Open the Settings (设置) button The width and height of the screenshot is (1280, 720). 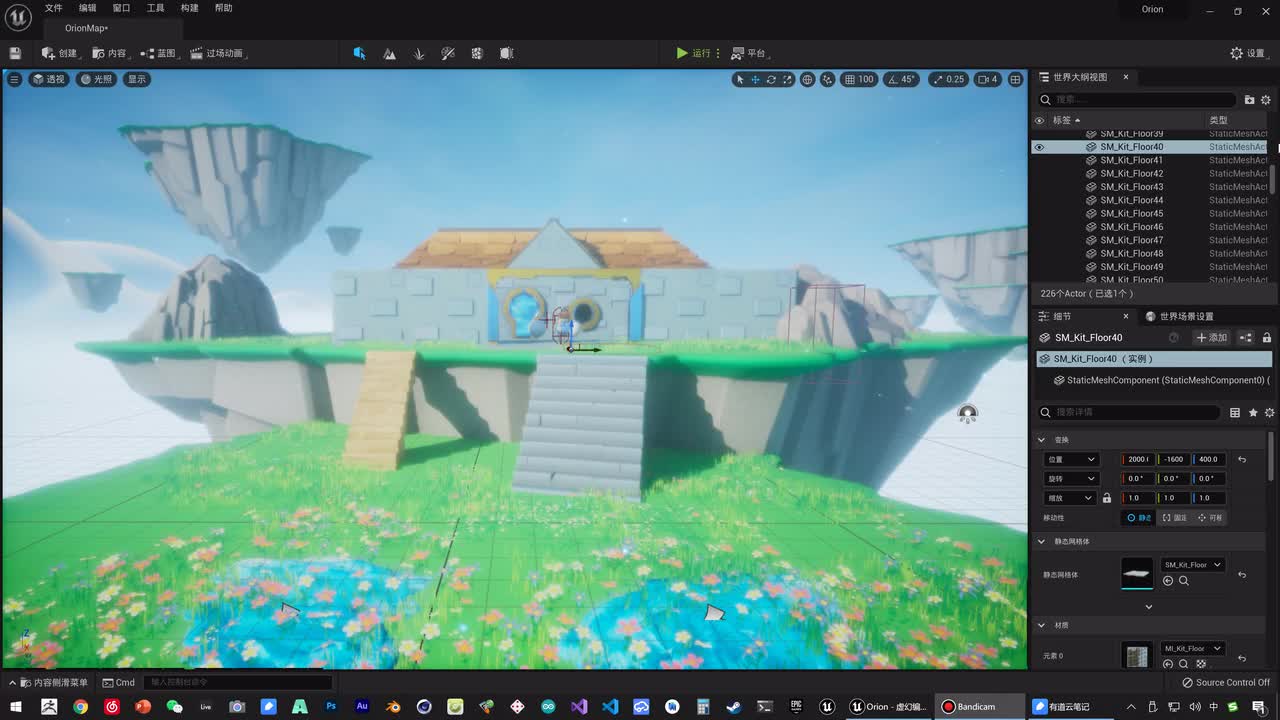click(1248, 53)
